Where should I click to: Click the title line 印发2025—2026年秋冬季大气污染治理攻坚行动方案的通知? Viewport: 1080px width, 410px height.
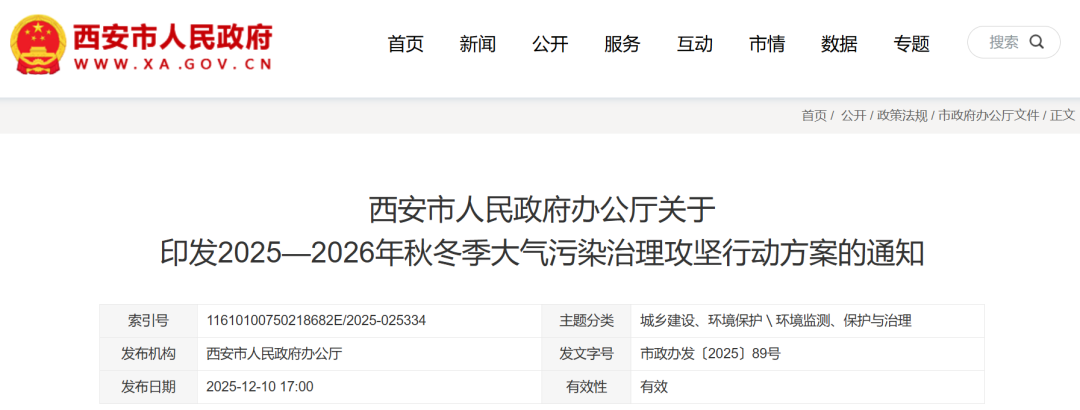(542, 255)
